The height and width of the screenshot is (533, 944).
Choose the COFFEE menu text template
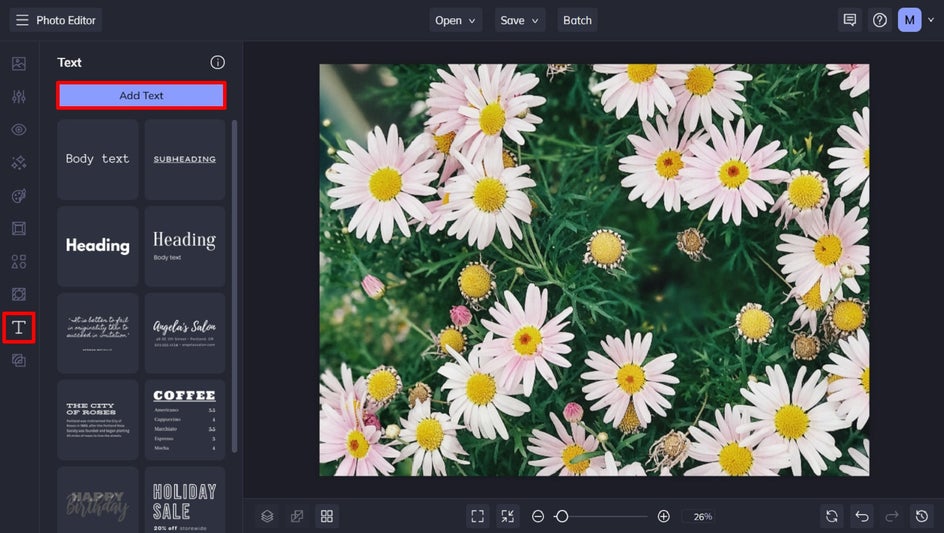(x=184, y=419)
